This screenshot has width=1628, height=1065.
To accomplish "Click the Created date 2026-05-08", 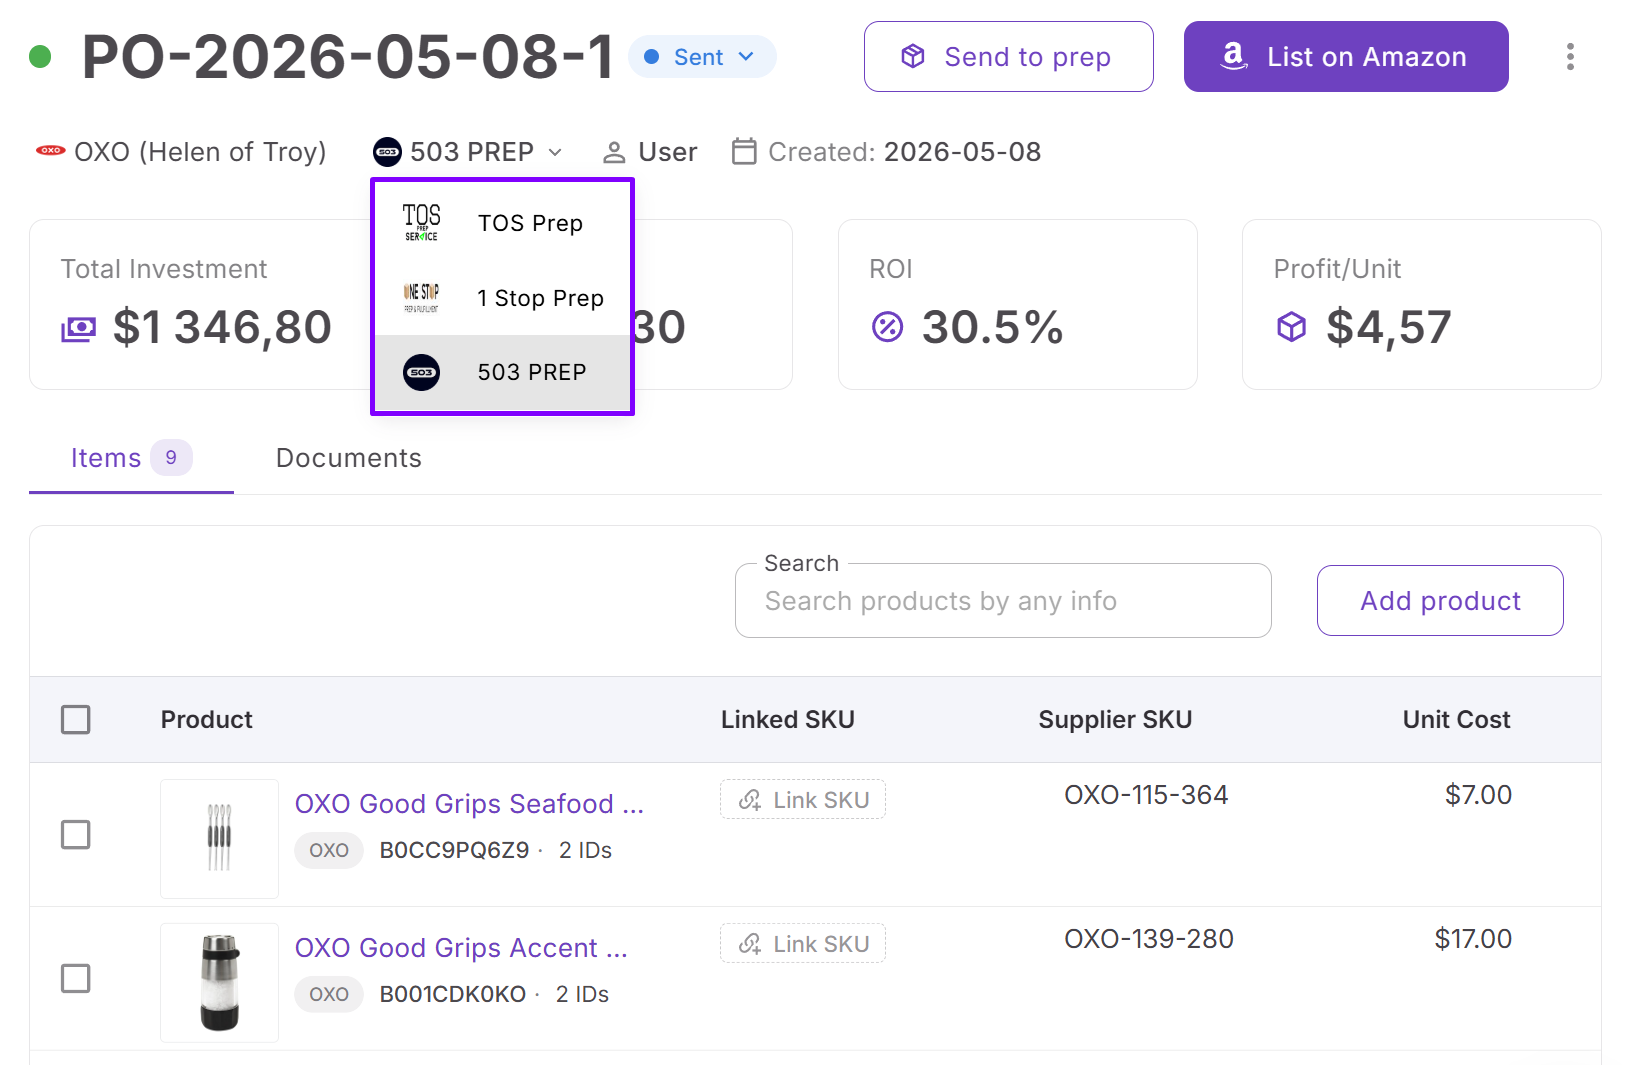I will (962, 152).
